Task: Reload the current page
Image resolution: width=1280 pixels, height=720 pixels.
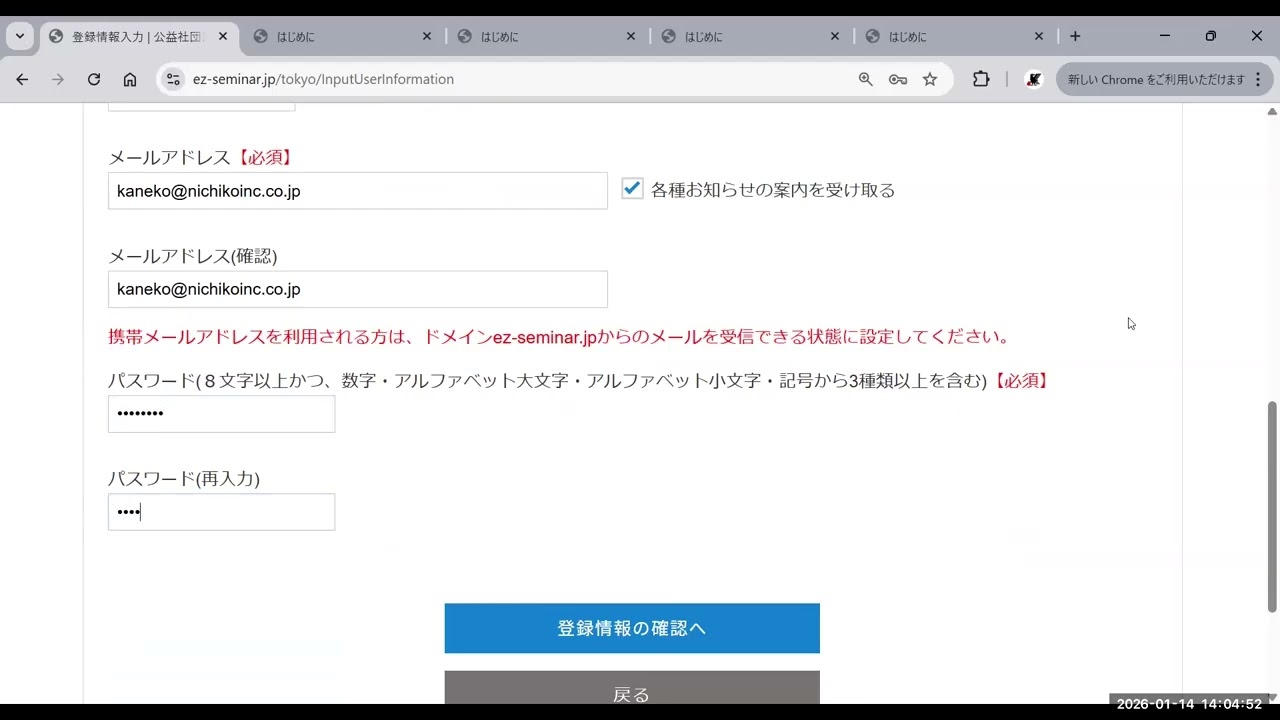Action: click(94, 79)
